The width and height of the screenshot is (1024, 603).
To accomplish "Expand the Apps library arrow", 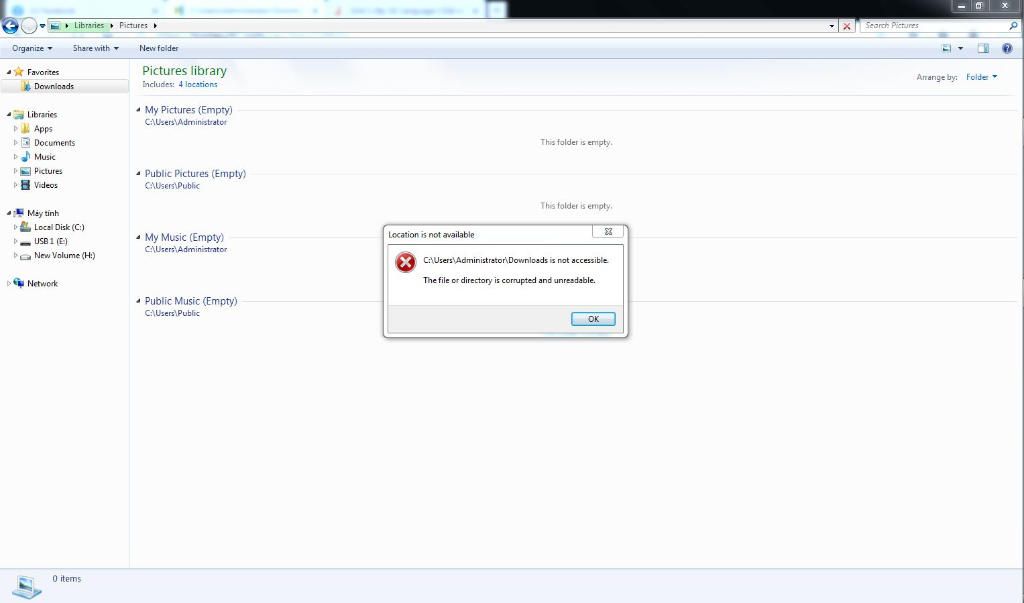I will (x=16, y=129).
